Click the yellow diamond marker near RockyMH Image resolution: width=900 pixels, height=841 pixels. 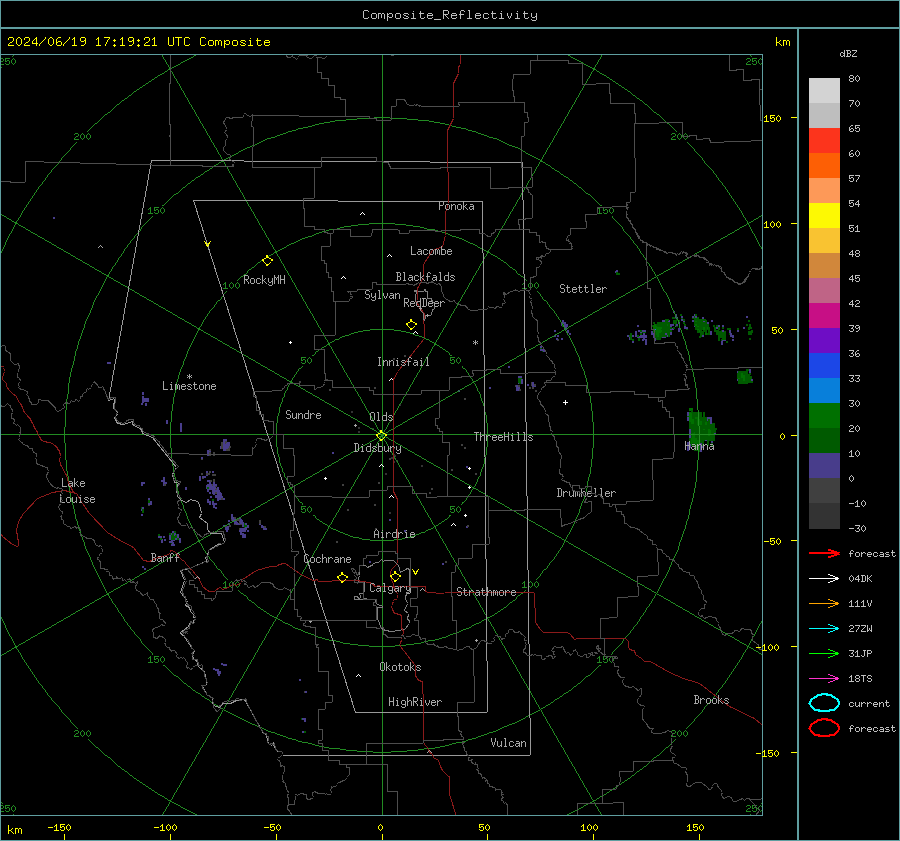(x=267, y=261)
